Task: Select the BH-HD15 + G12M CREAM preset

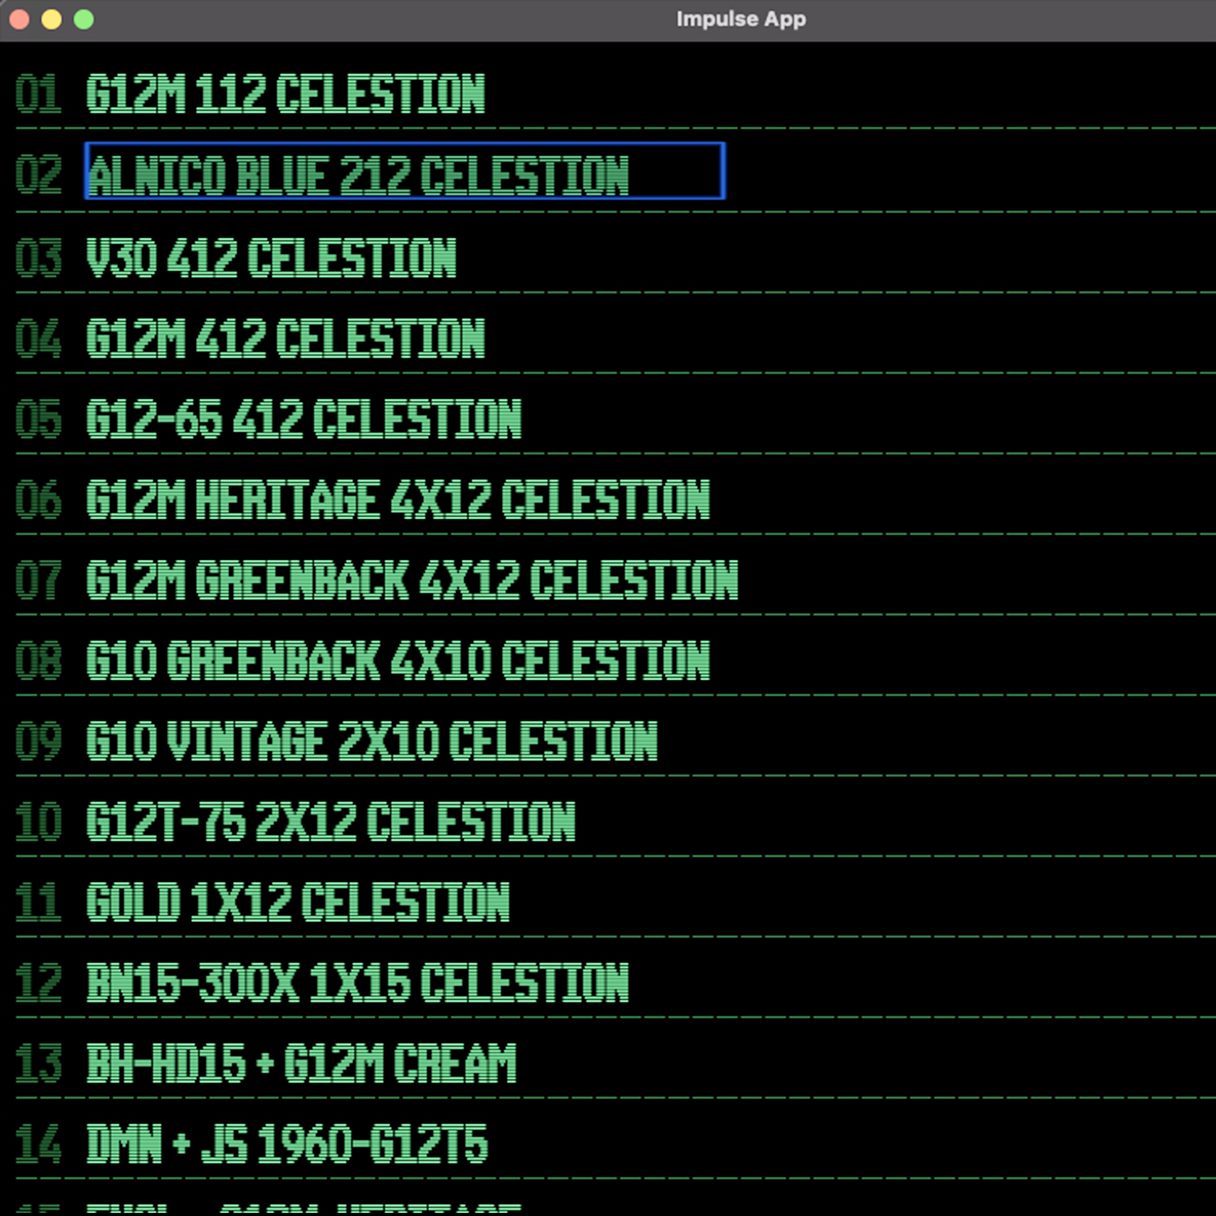Action: pos(301,1065)
